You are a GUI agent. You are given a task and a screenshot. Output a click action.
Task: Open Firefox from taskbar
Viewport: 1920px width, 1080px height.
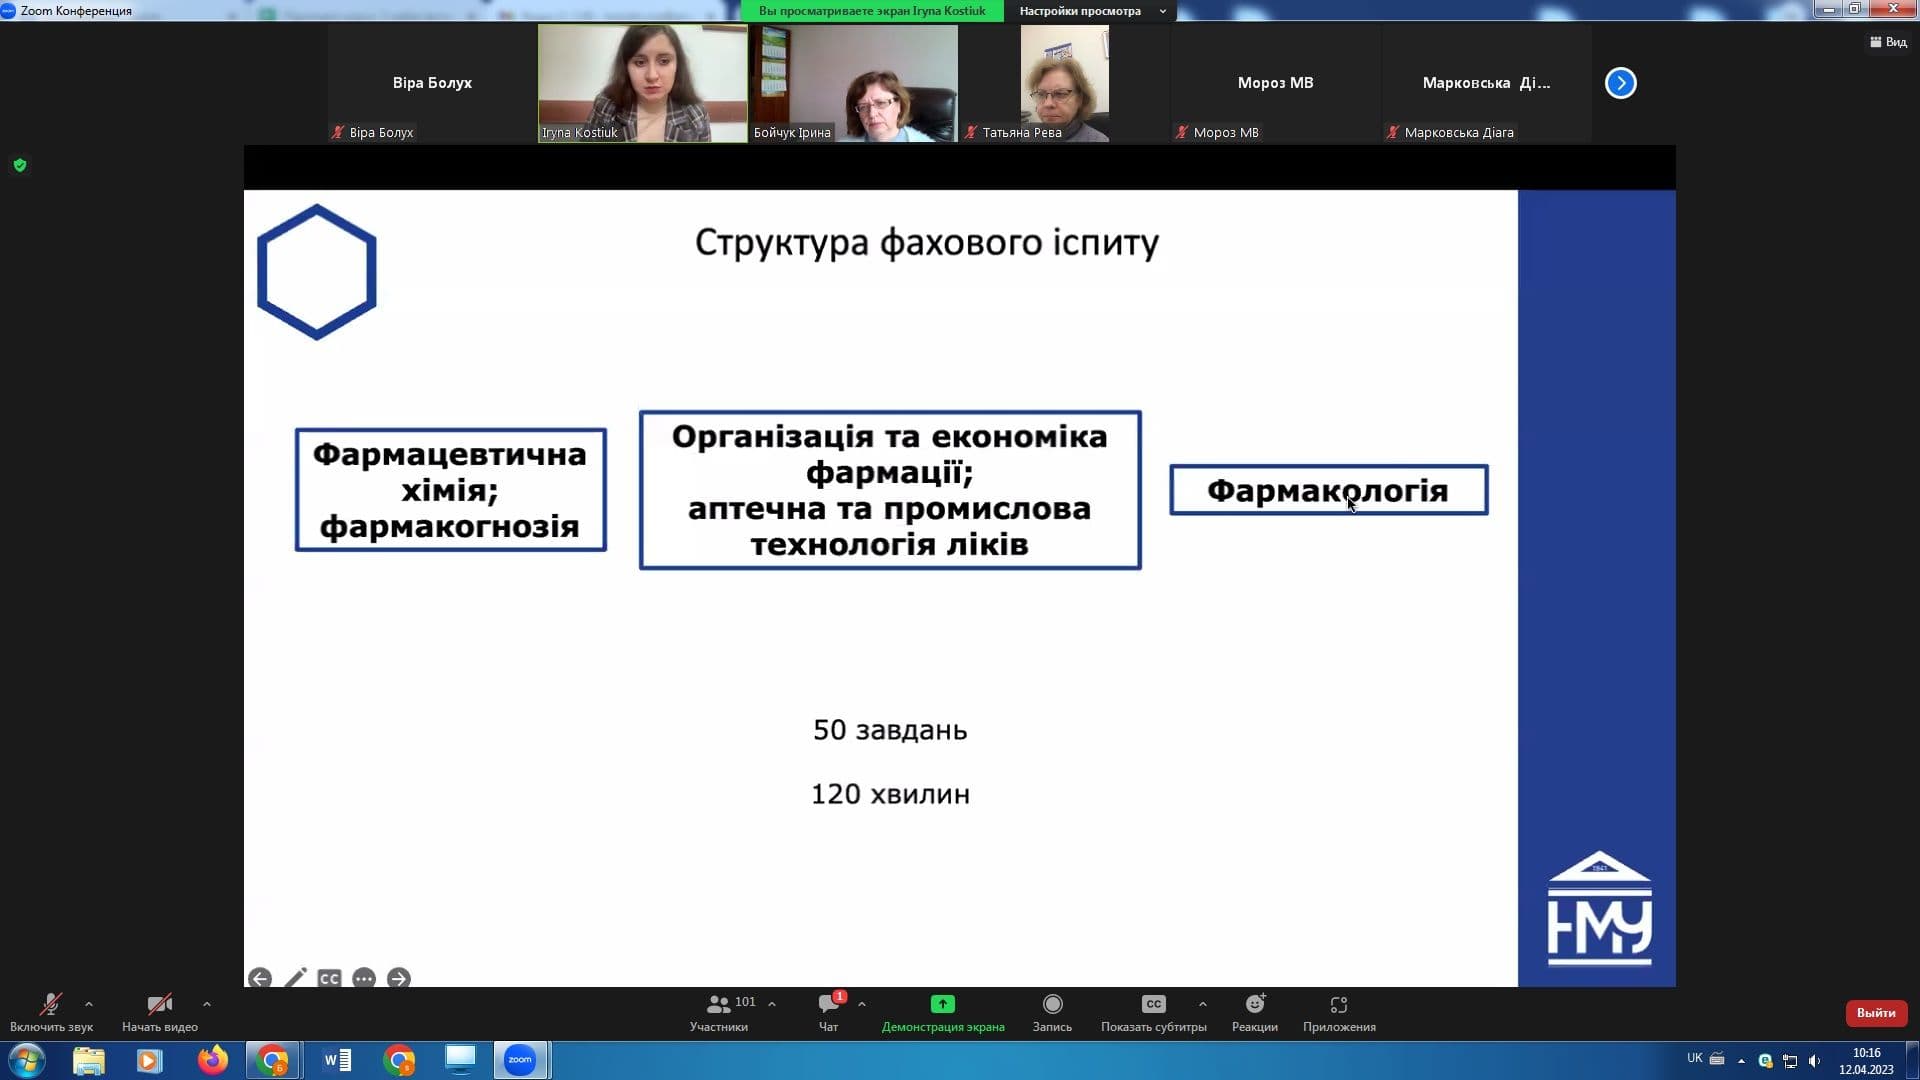[212, 1060]
